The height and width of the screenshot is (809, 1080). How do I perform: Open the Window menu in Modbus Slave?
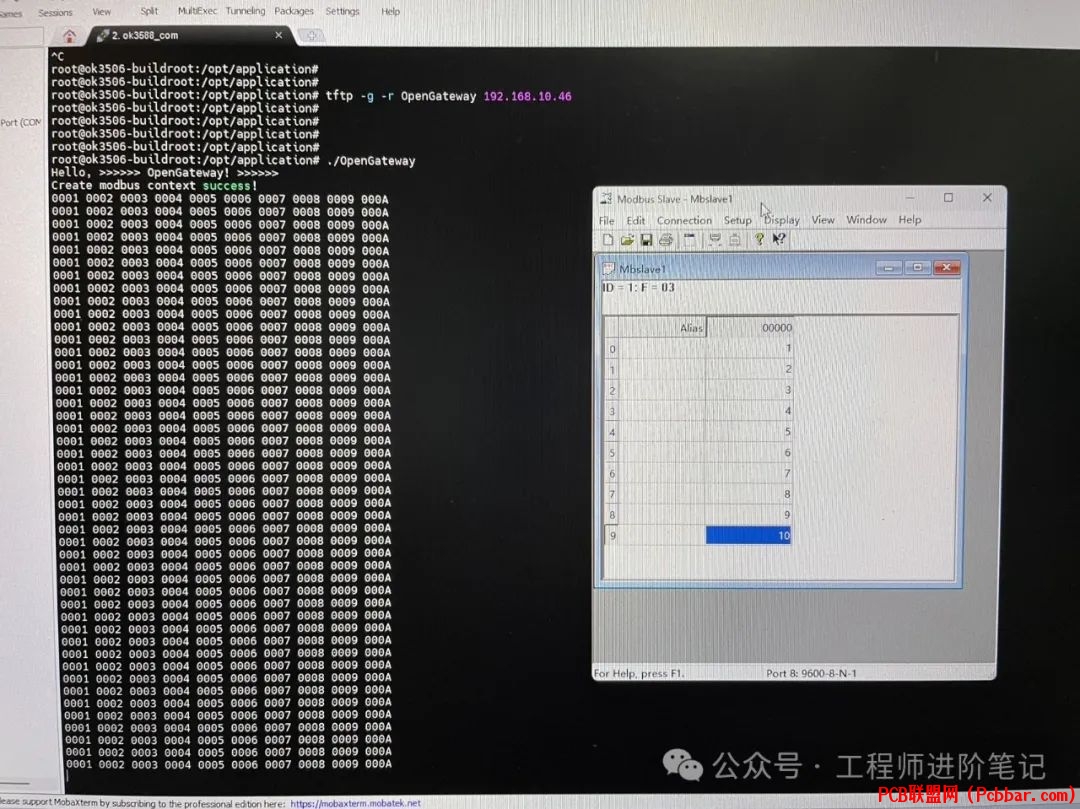866,220
